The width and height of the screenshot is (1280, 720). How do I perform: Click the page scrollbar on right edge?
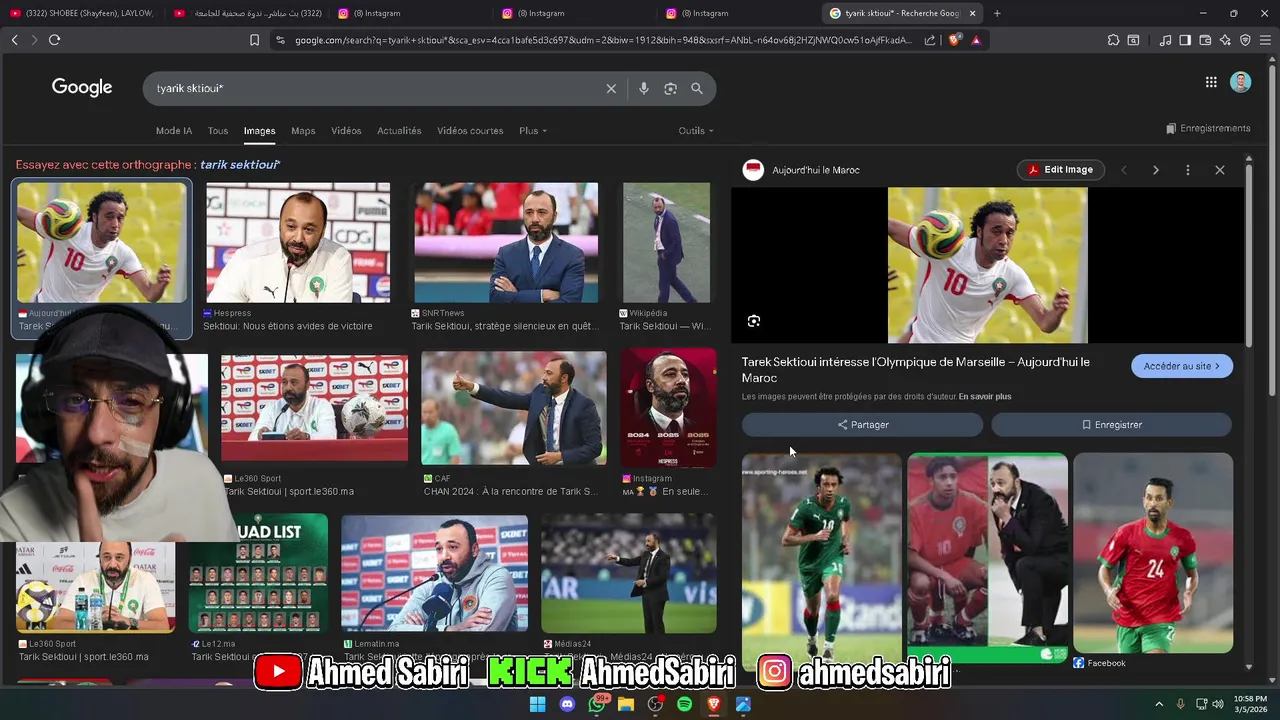(x=1272, y=230)
